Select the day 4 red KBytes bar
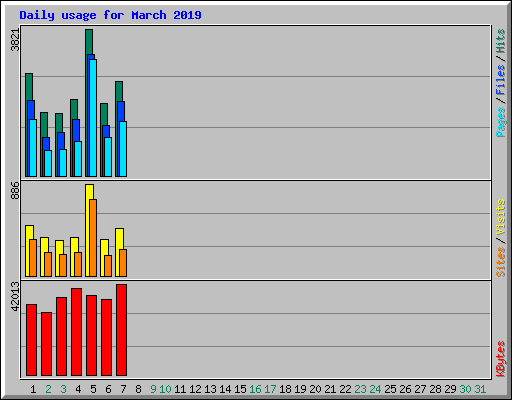Image resolution: width=512 pixels, height=400 pixels. [76, 332]
